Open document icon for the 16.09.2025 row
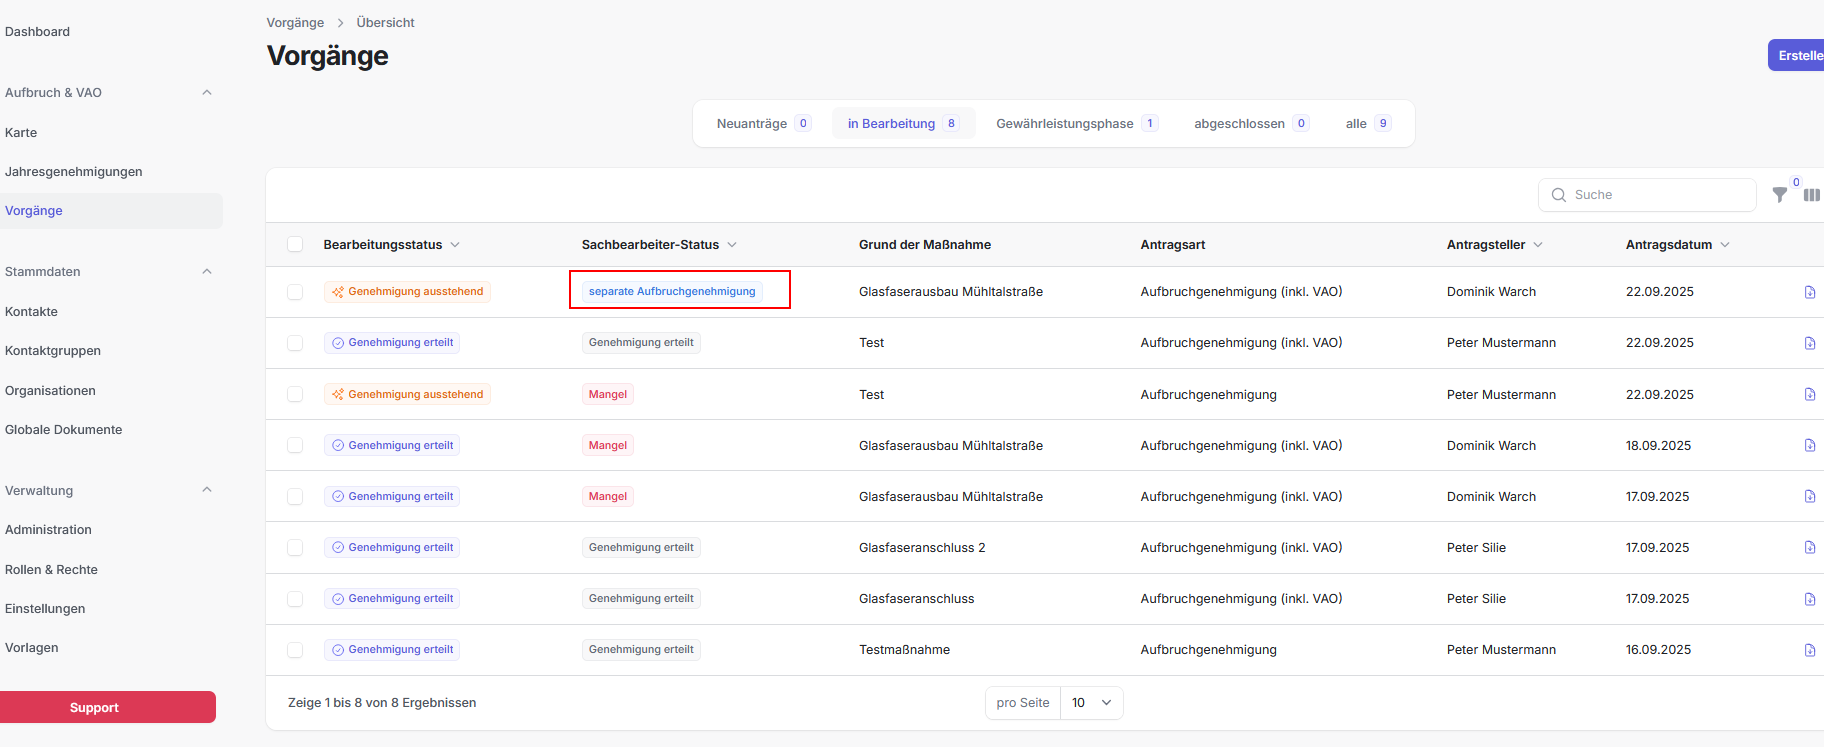Image resolution: width=1824 pixels, height=747 pixels. tap(1809, 650)
